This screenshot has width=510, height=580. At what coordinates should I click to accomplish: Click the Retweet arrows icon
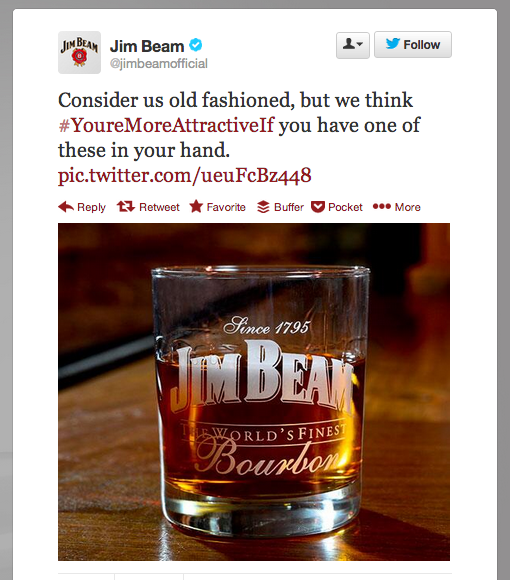(126, 206)
